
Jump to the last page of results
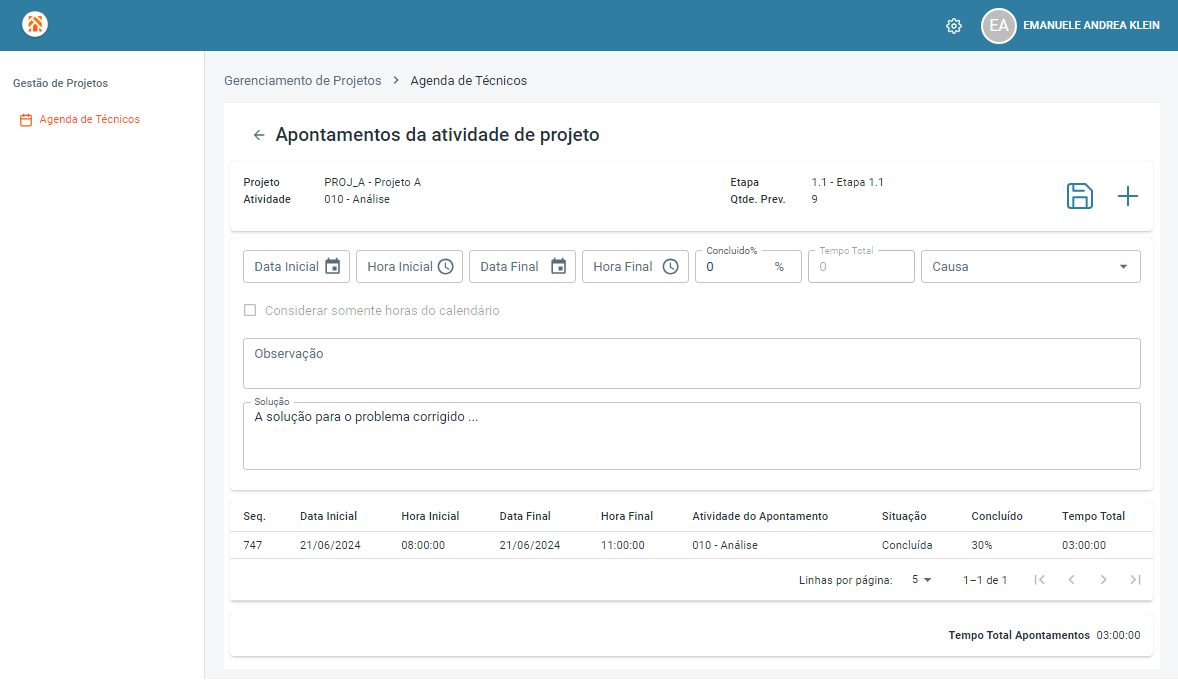(1135, 580)
